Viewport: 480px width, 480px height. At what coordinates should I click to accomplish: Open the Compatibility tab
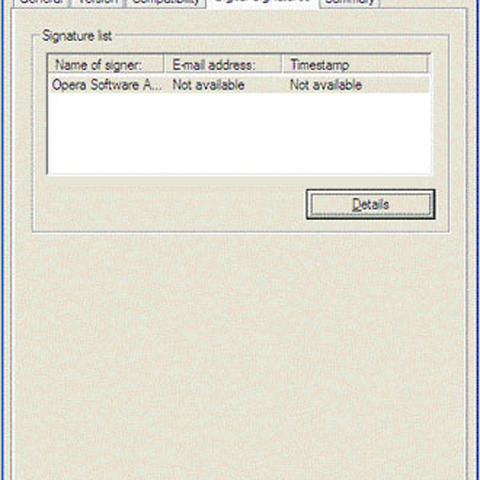click(166, 3)
